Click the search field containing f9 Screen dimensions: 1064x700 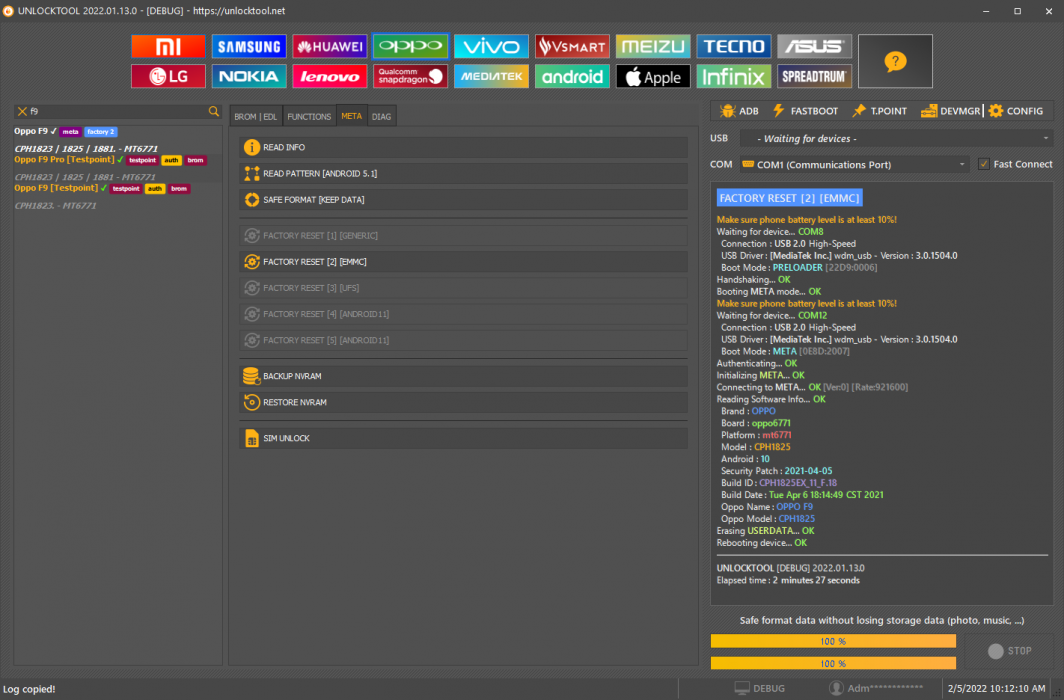click(x=118, y=111)
